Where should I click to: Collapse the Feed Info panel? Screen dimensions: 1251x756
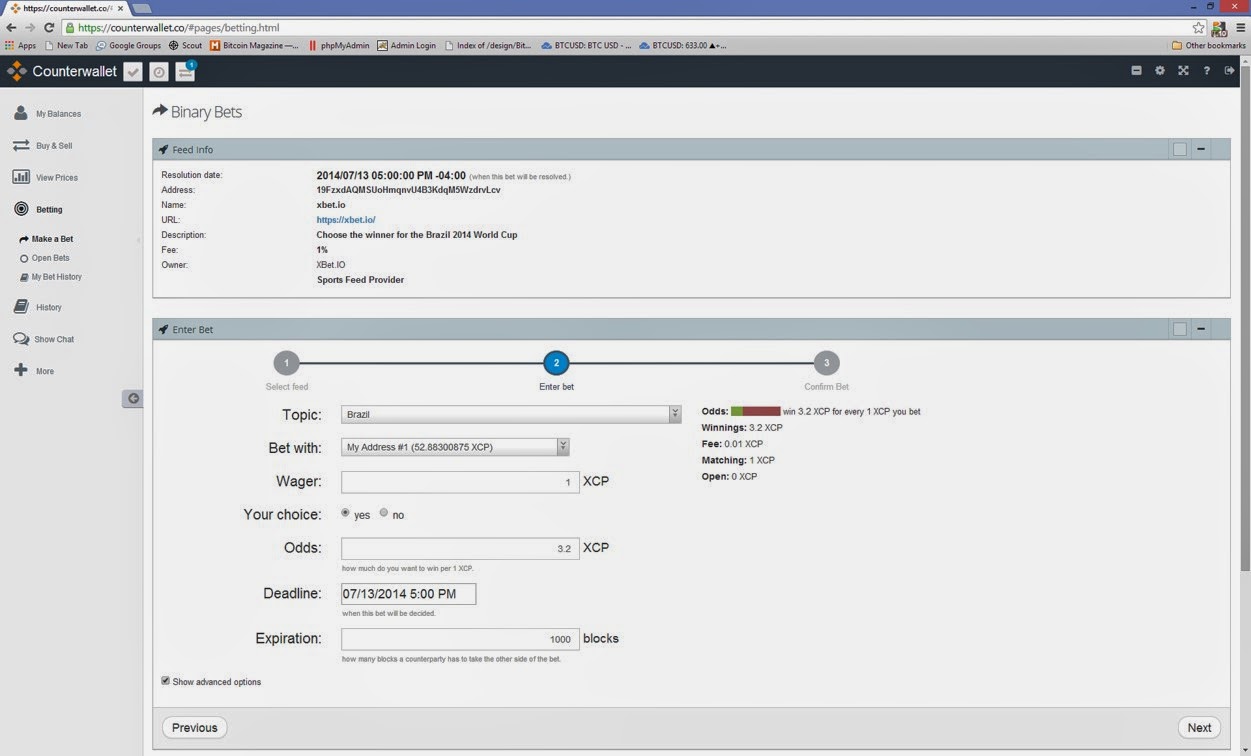click(1201, 149)
